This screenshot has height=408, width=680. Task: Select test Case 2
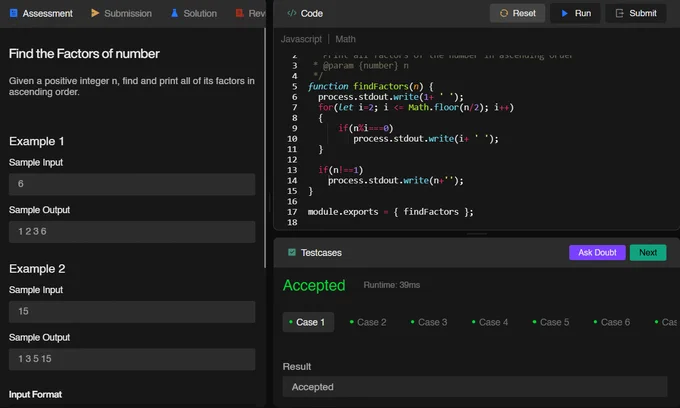coord(368,322)
